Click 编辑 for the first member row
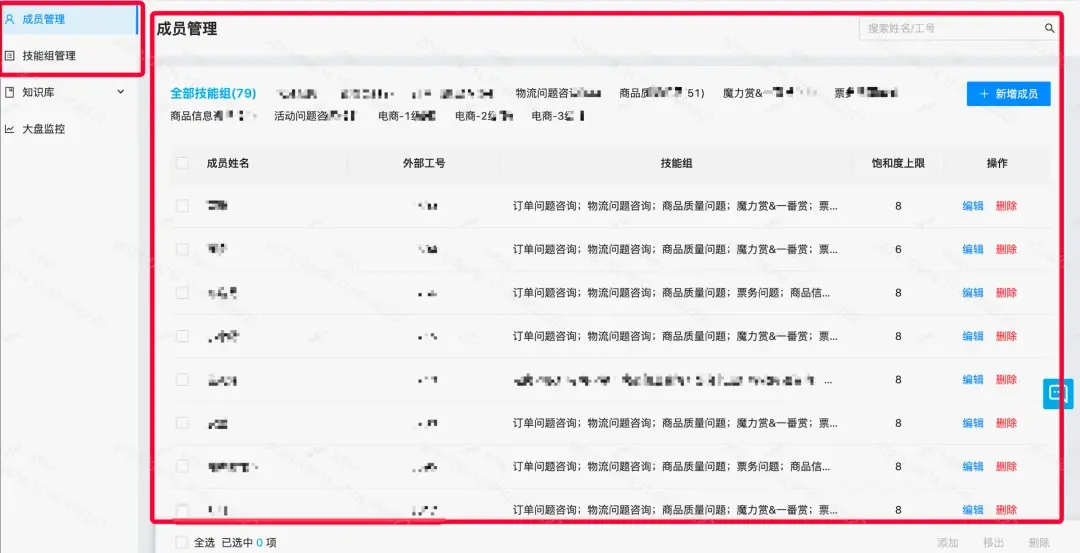The image size is (1080, 553). [973, 205]
